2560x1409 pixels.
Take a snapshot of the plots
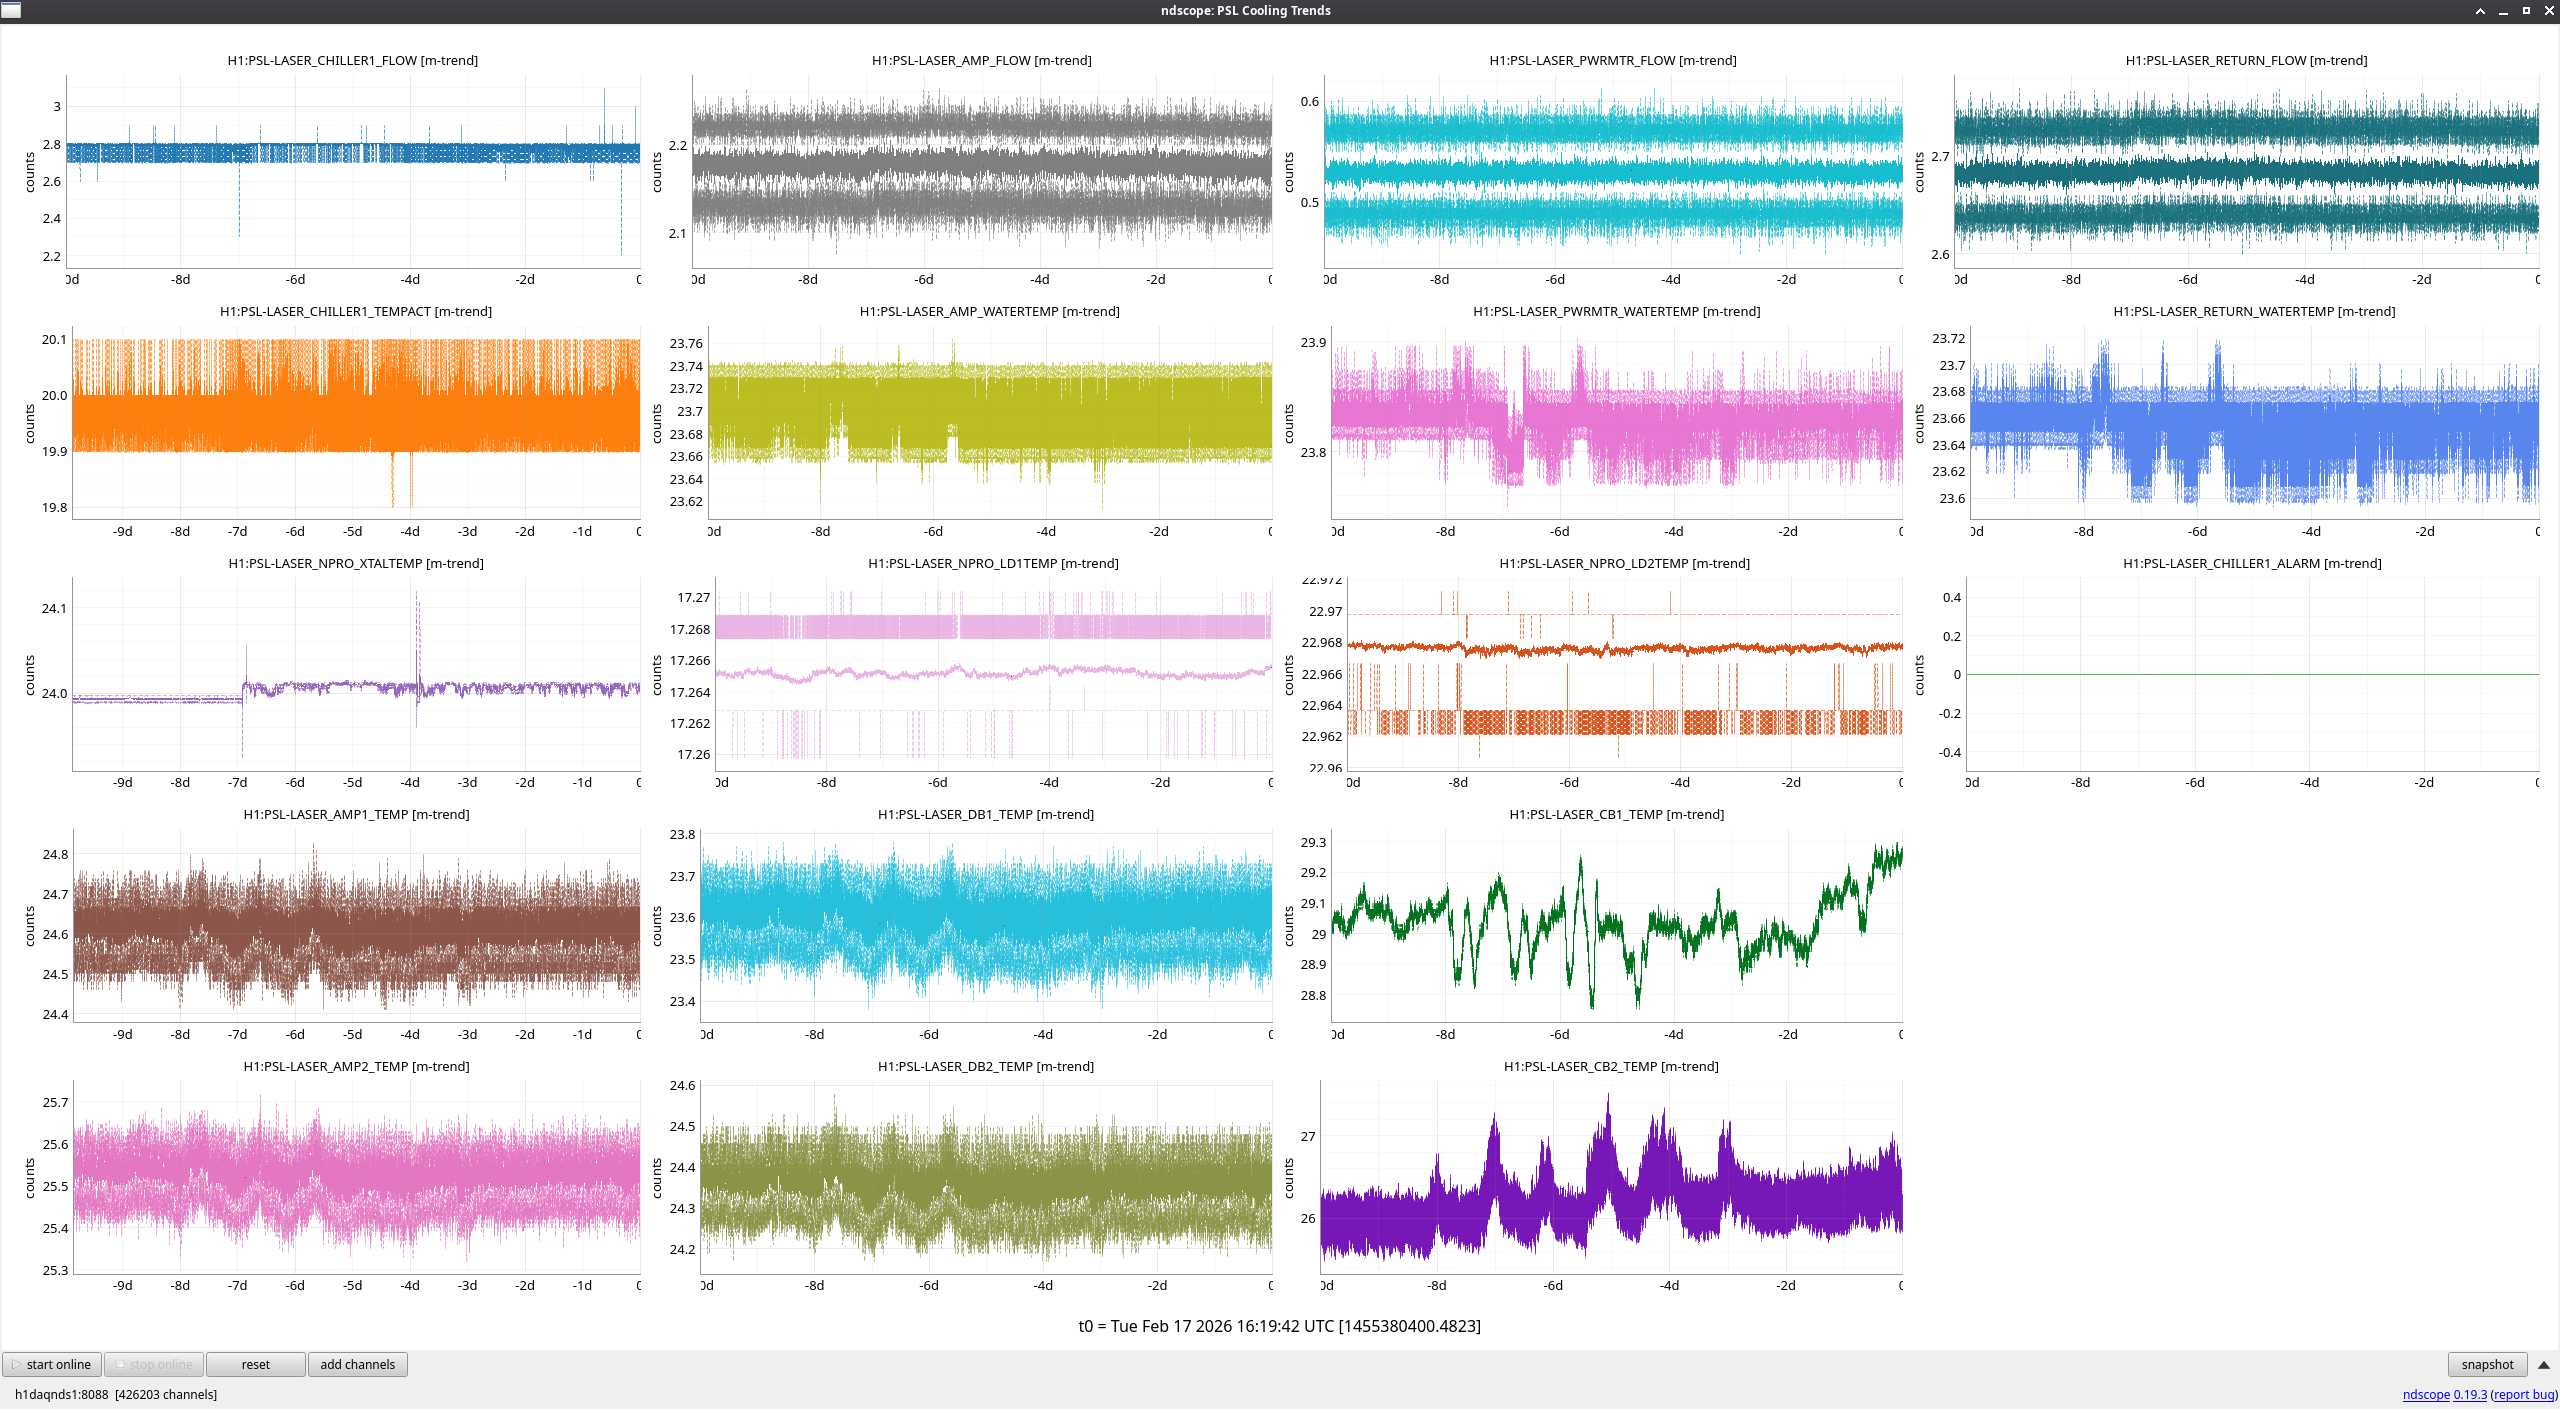click(2486, 1364)
